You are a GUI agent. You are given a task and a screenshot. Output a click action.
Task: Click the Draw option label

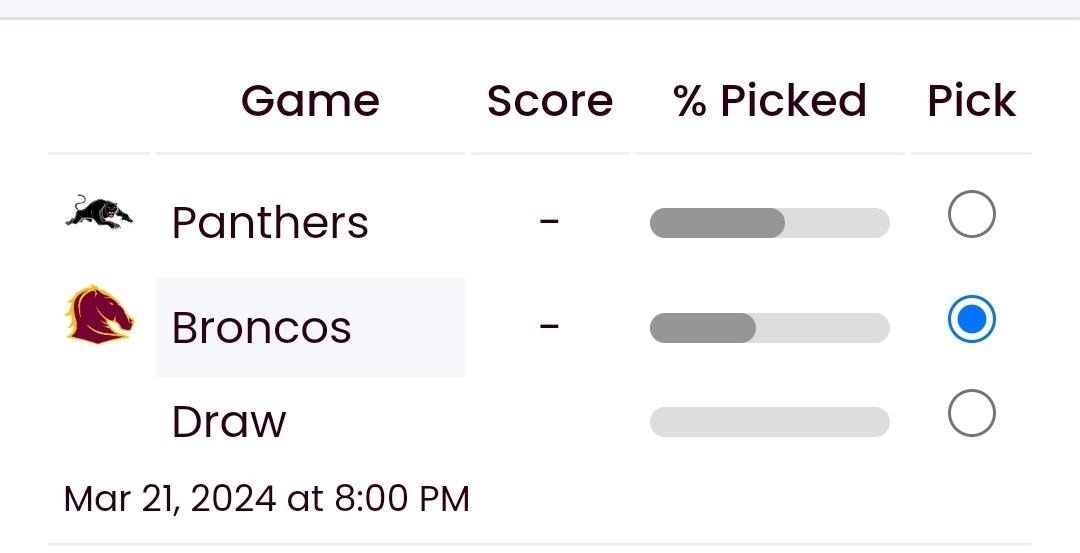coord(229,421)
